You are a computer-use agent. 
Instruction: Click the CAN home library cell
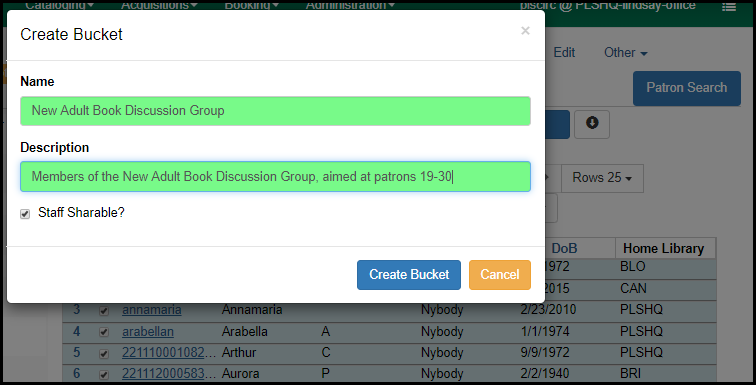tap(633, 289)
